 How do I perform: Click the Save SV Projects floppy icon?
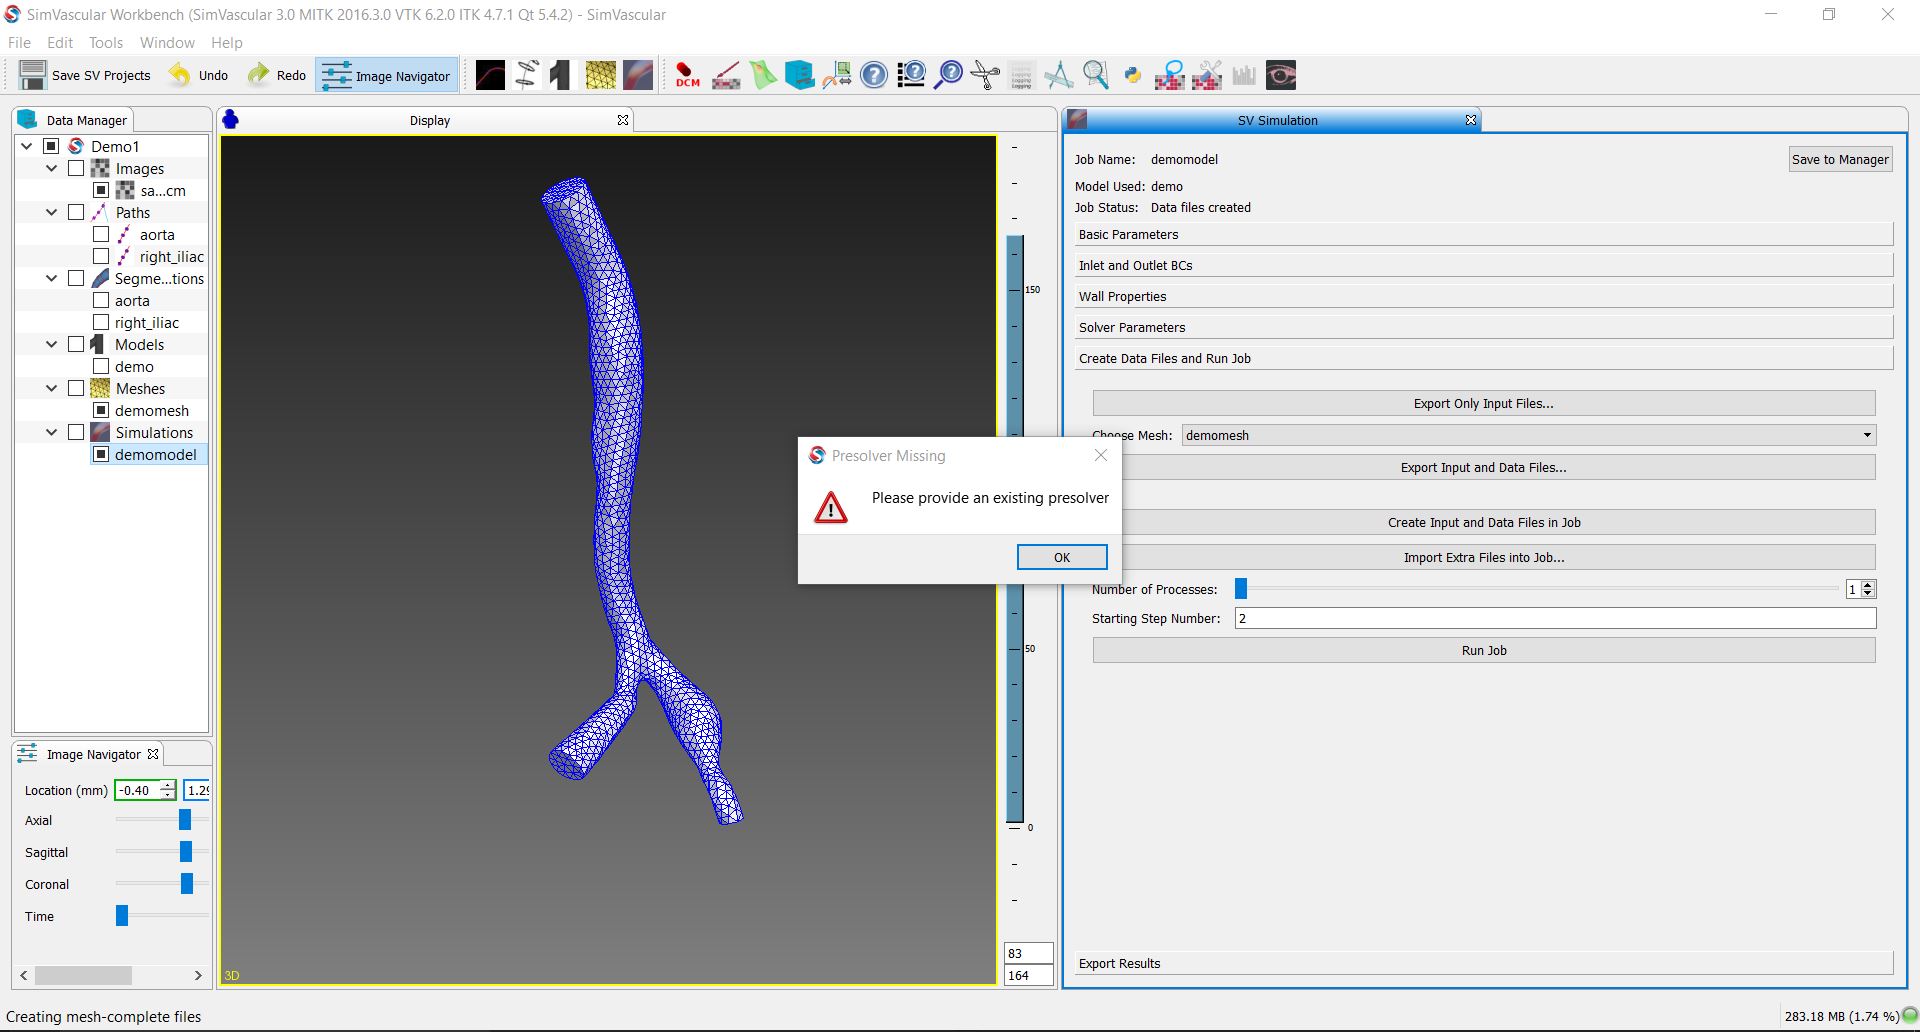33,75
